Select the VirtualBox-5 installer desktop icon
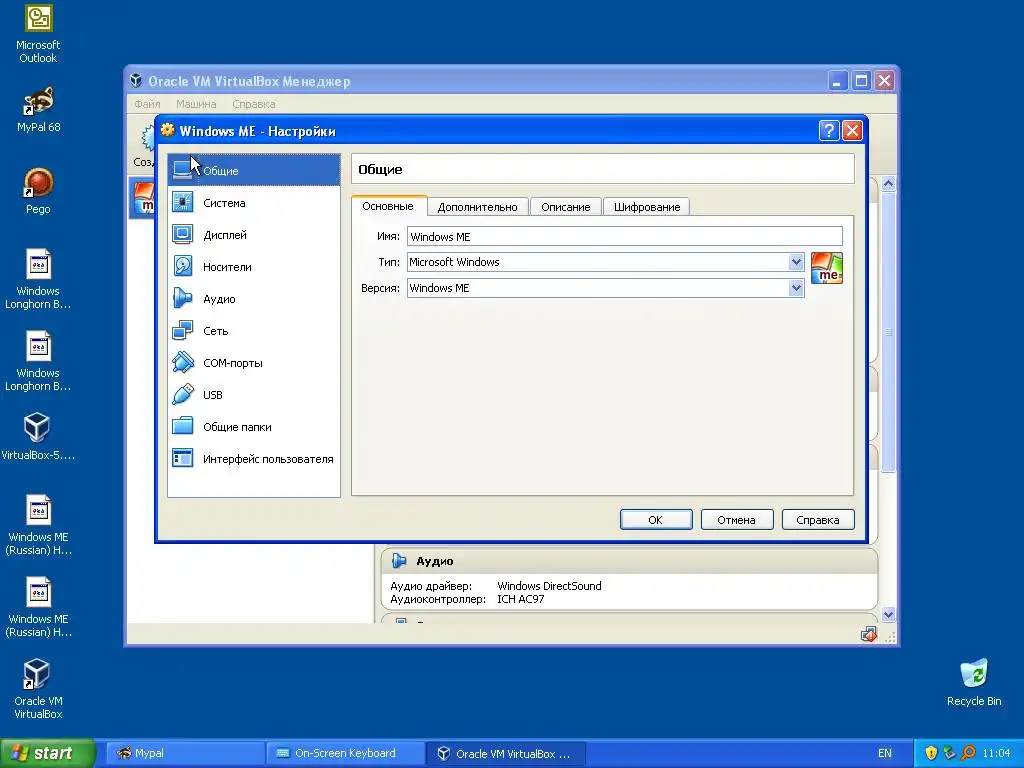The height and width of the screenshot is (768, 1024). point(38,436)
